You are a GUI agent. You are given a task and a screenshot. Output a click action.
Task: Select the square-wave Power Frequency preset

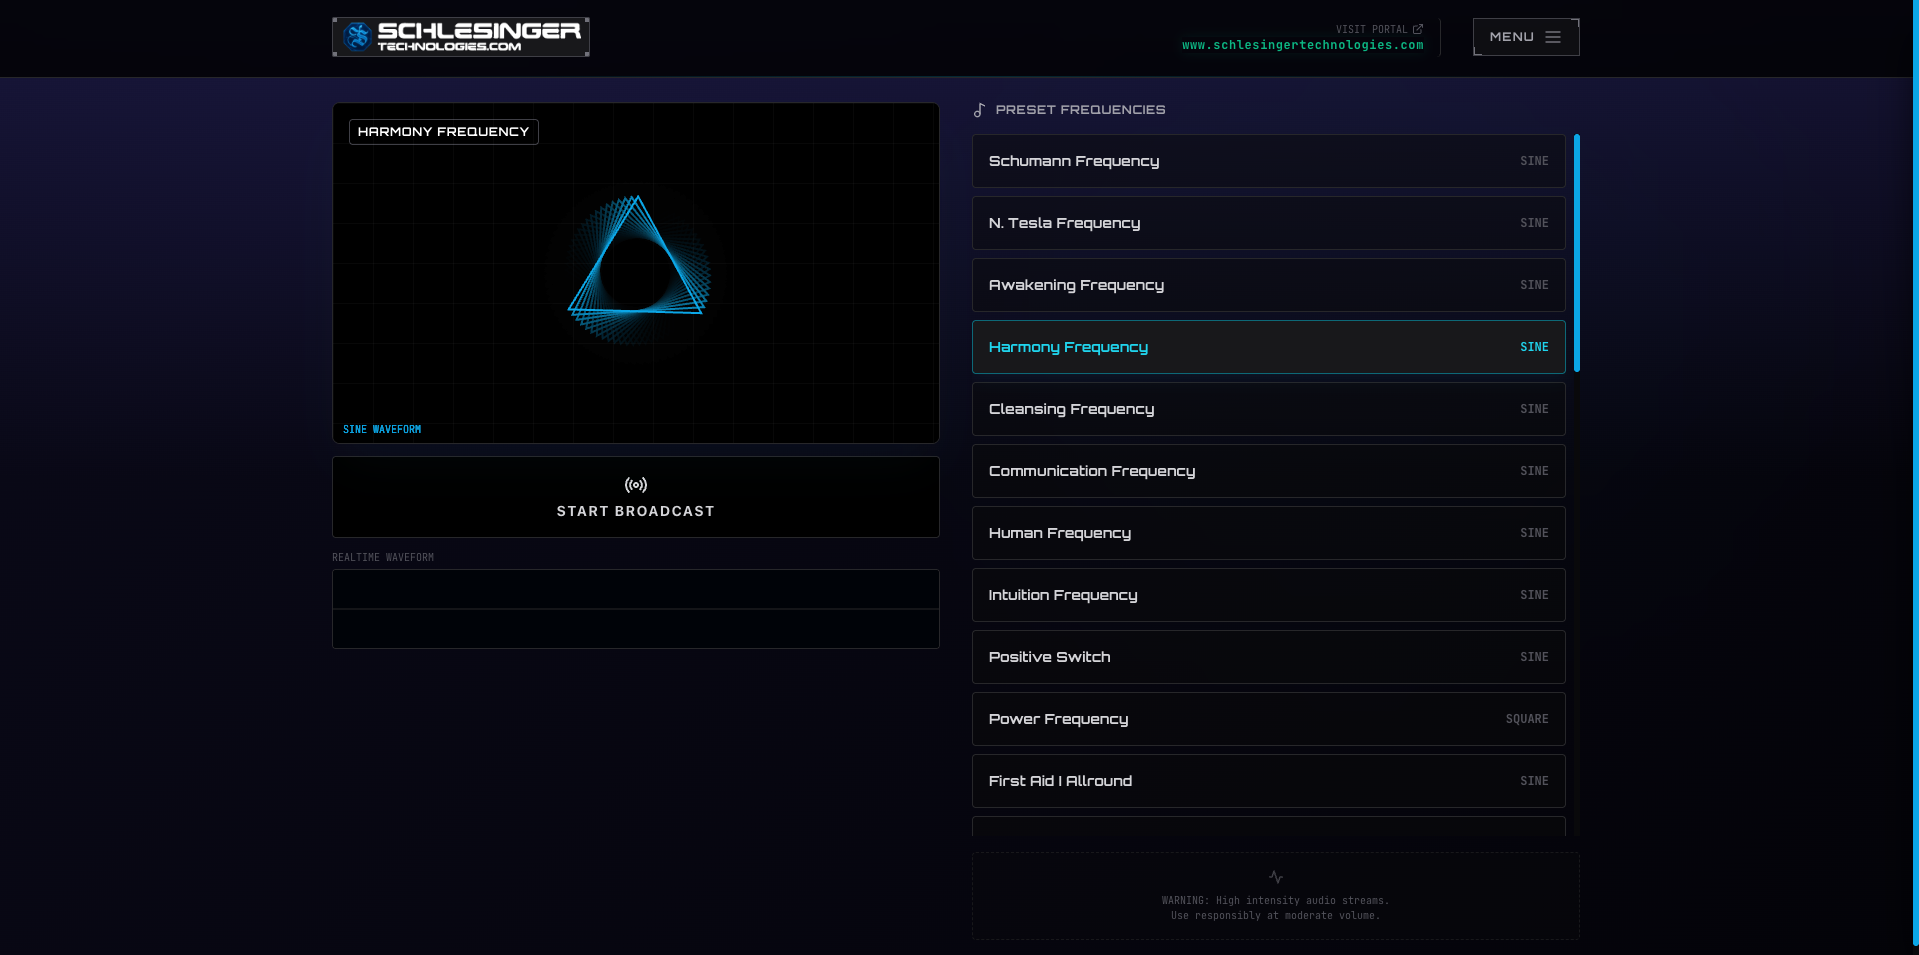coord(1268,719)
